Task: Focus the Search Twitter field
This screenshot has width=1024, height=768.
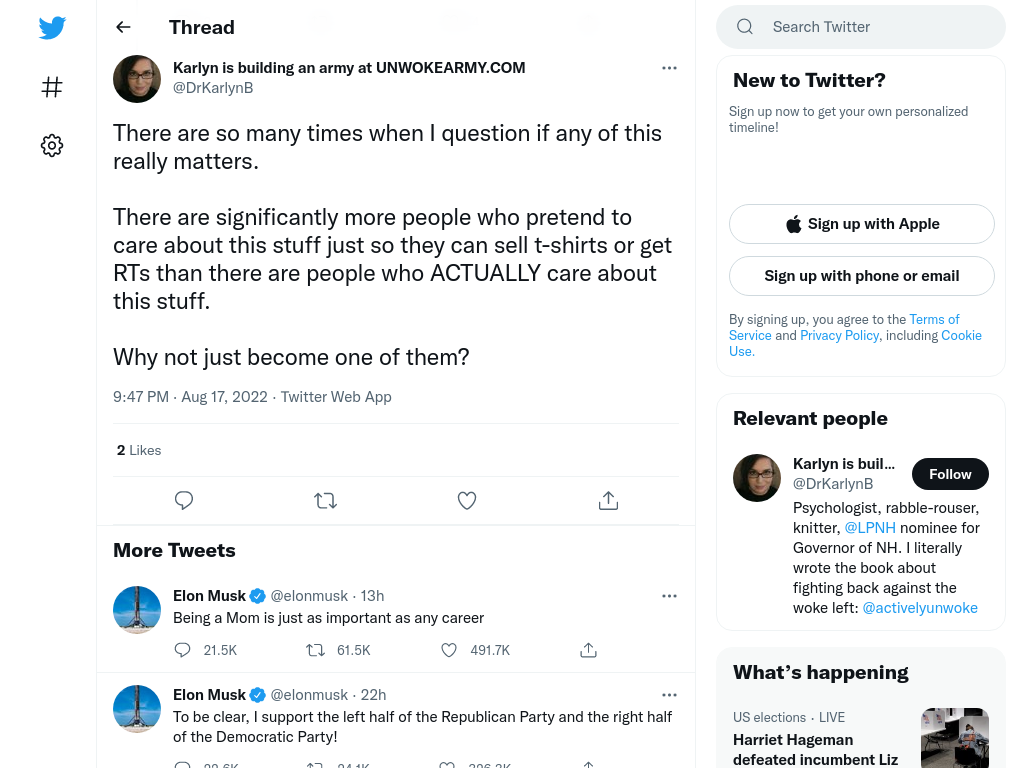Action: 861,27
